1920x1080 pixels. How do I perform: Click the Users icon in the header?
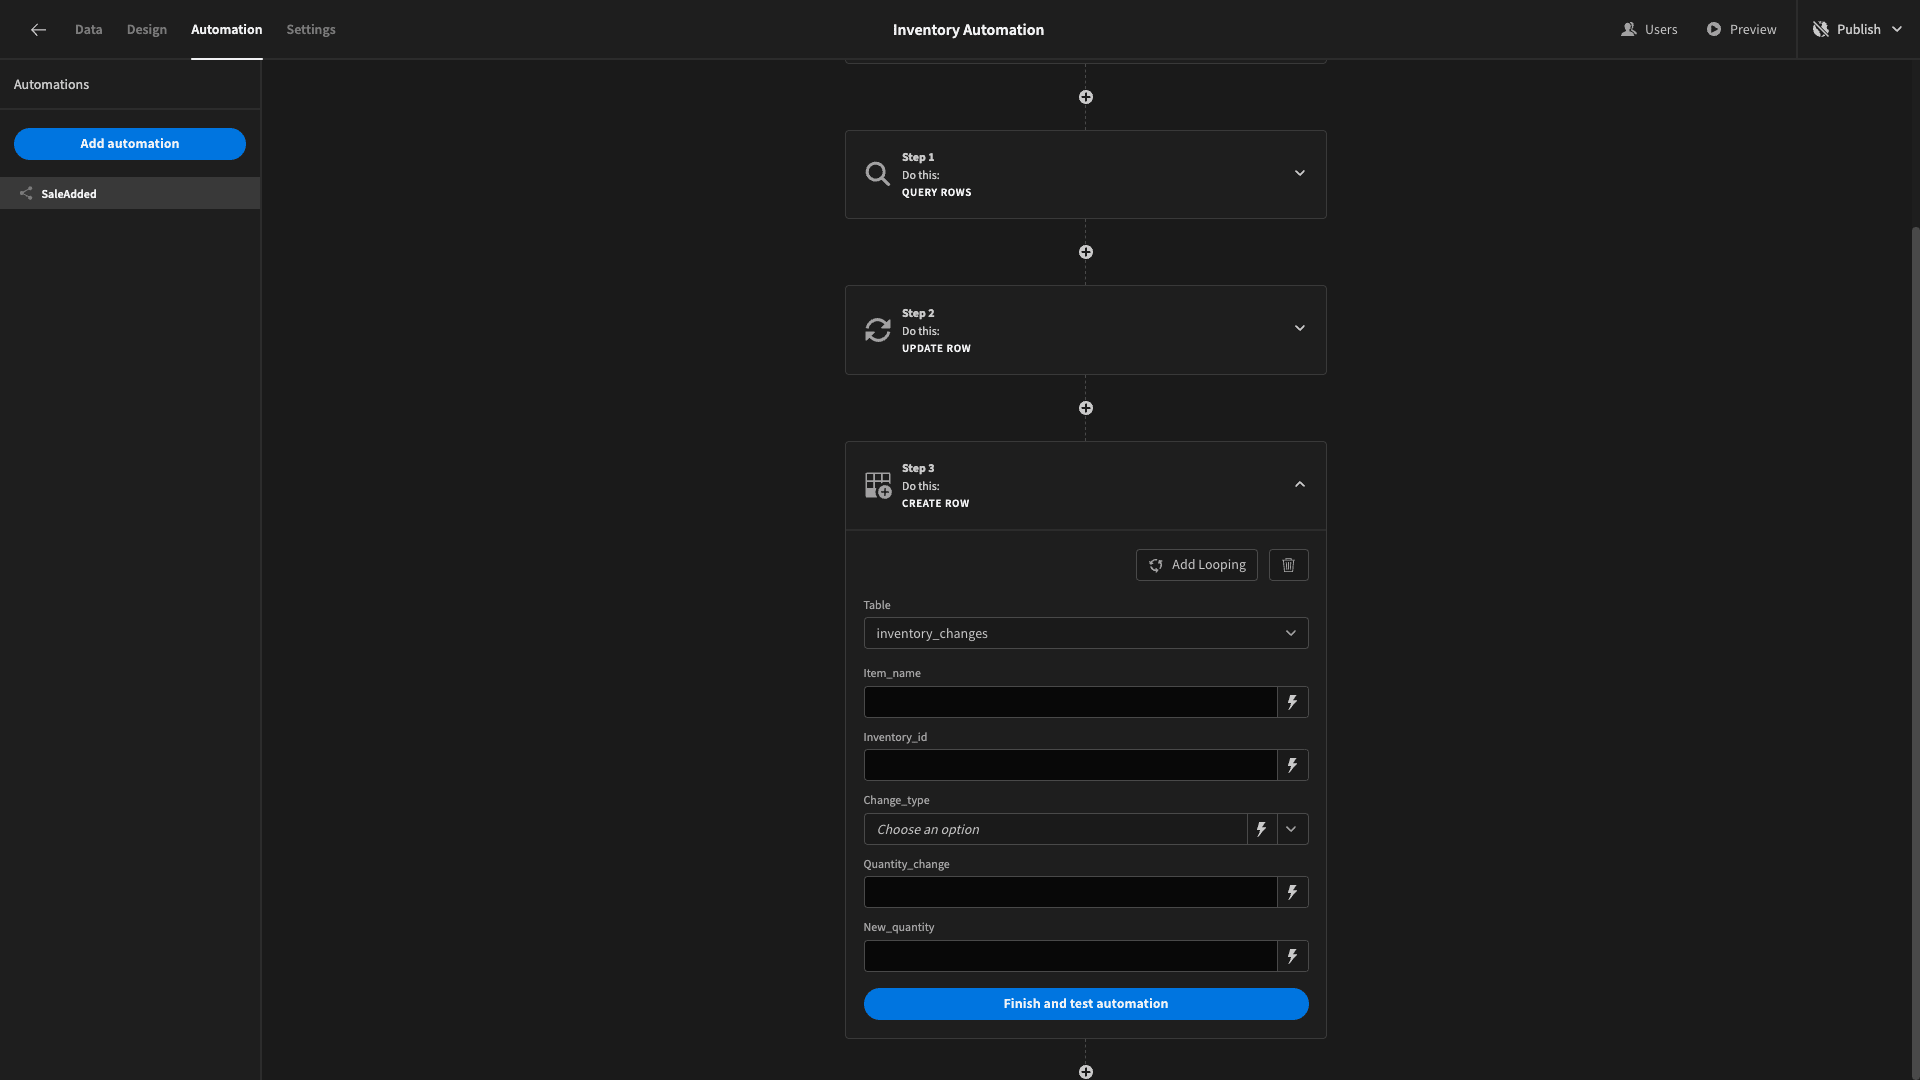click(x=1628, y=30)
